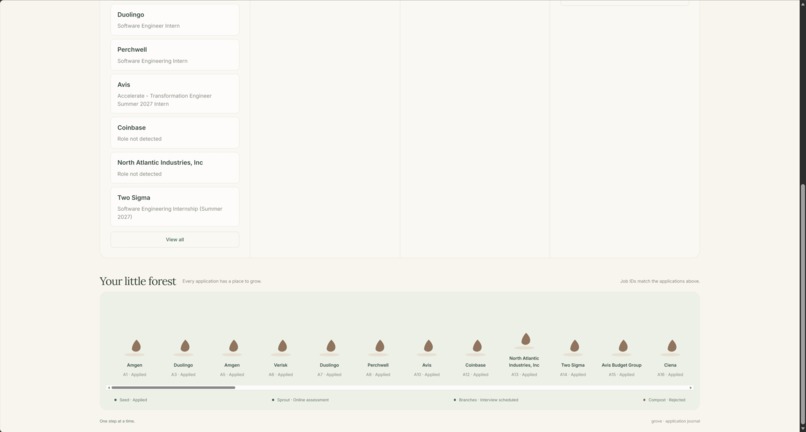Click the right arrow of the forest scrollbar

coord(690,388)
